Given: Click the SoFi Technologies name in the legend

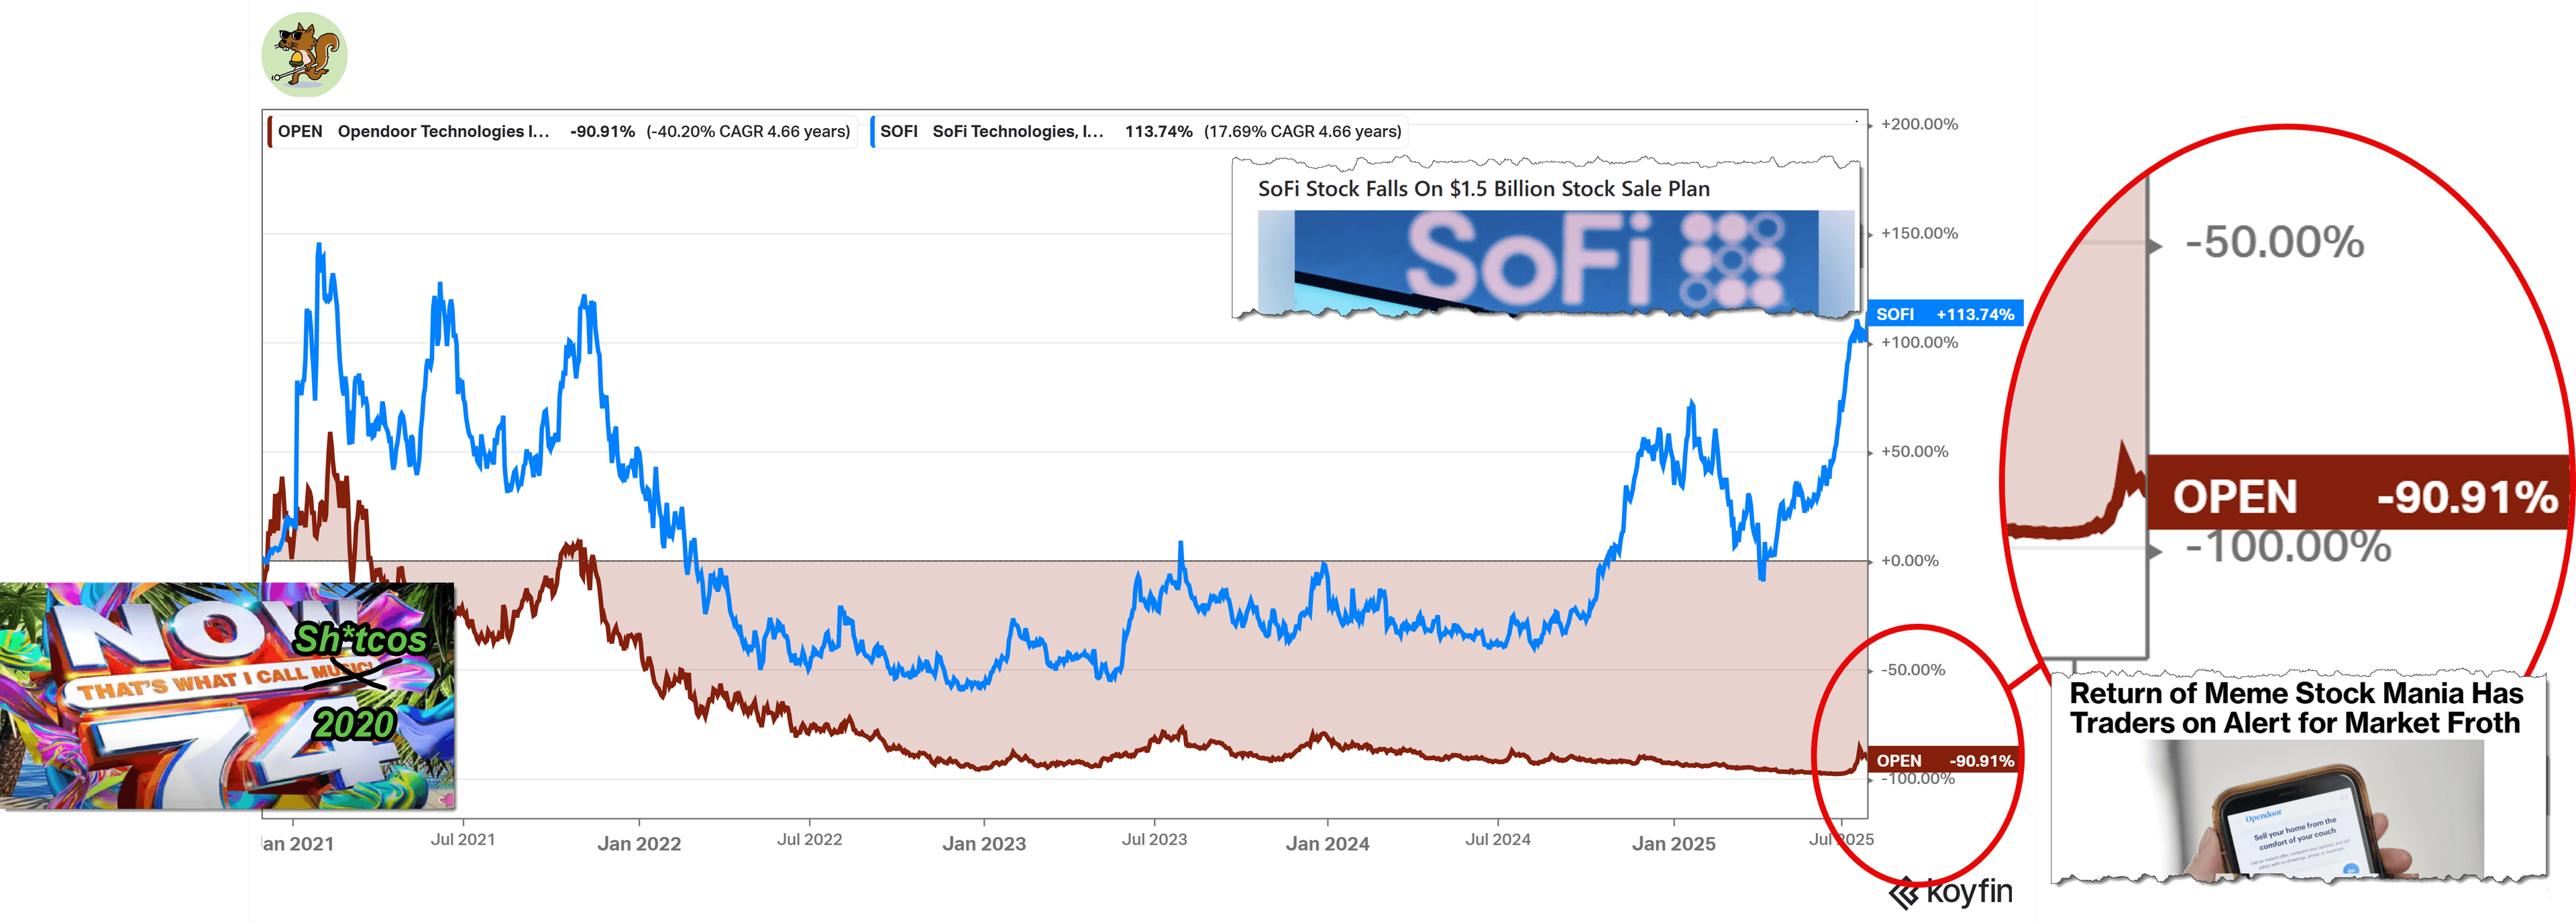Looking at the screenshot, I should [1018, 132].
